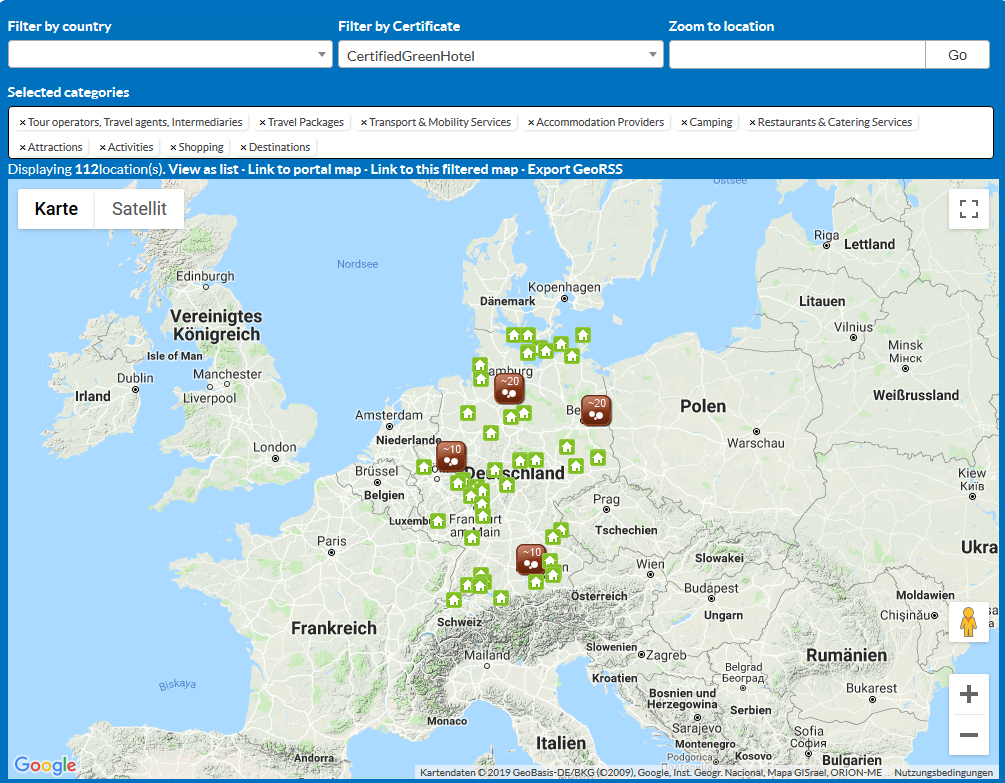Remove the Shopping category tag
Image resolution: width=1005 pixels, height=783 pixels.
(x=173, y=147)
